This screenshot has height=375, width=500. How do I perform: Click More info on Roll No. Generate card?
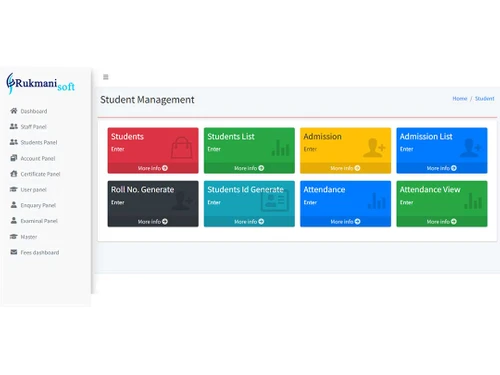click(153, 222)
